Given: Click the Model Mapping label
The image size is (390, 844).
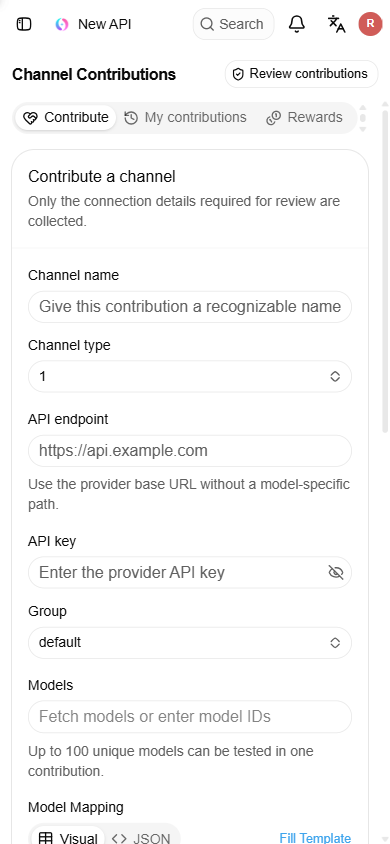Looking at the screenshot, I should pos(76,807).
